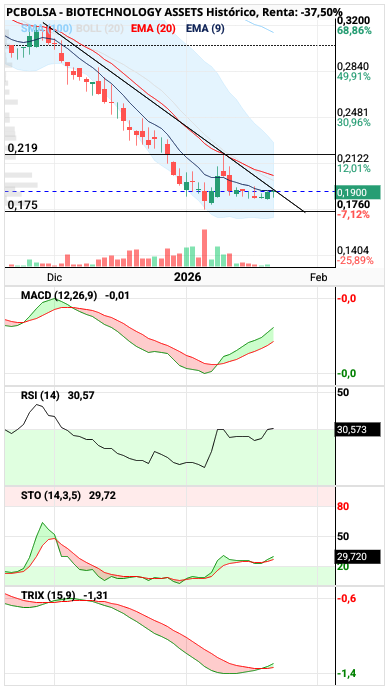Click the stochastic 20 level label
Viewport: 389px width, 690px height.
click(343, 566)
